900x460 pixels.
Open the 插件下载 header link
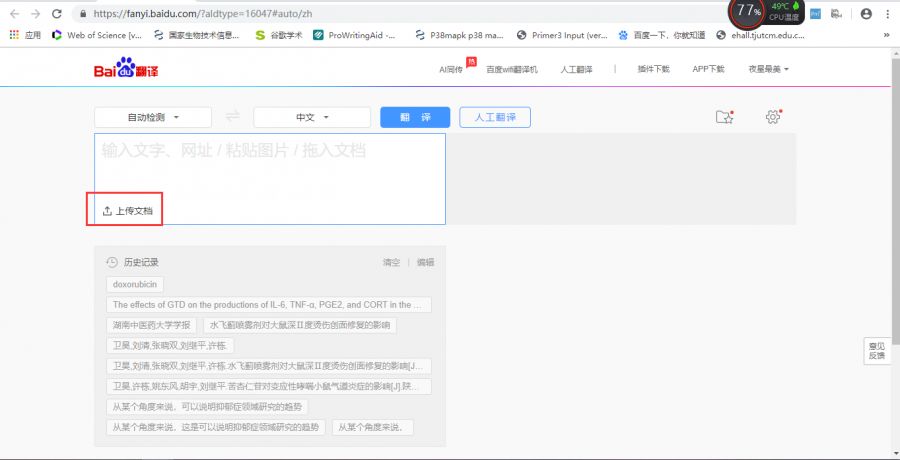(653, 69)
